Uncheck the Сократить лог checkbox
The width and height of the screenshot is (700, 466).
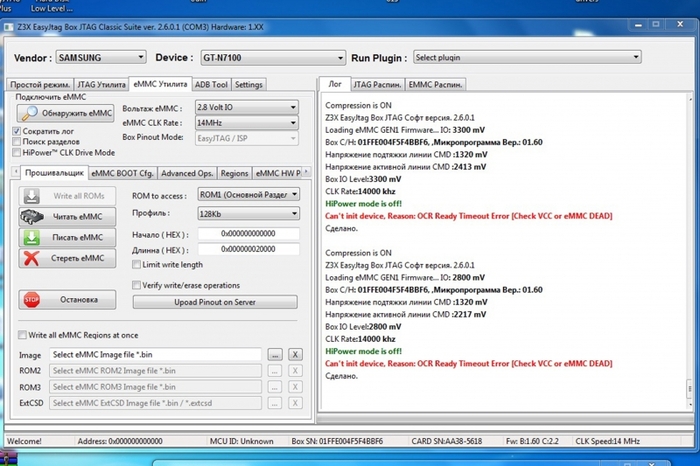click(x=17, y=131)
